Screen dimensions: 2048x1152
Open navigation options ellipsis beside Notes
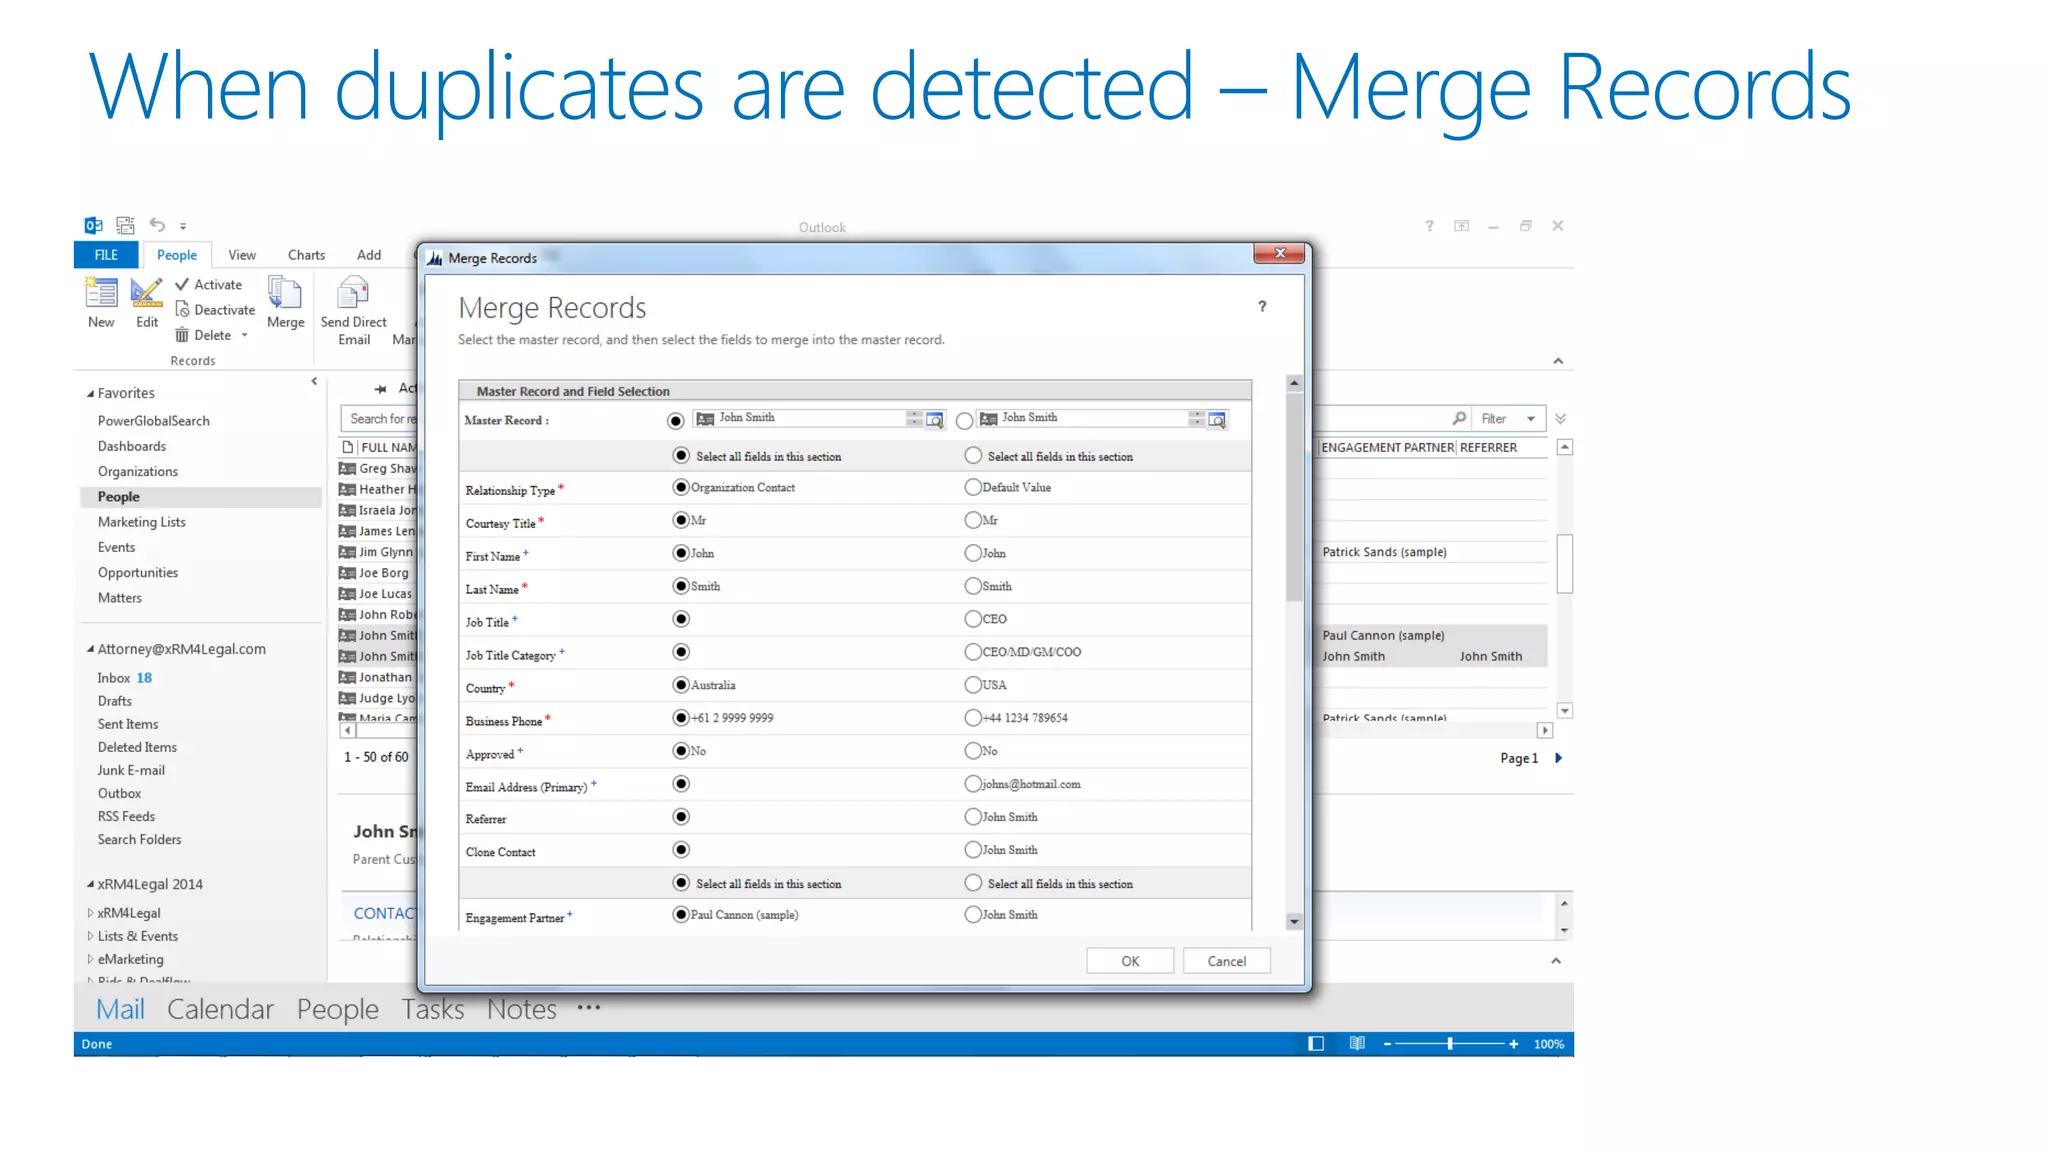coord(589,1008)
